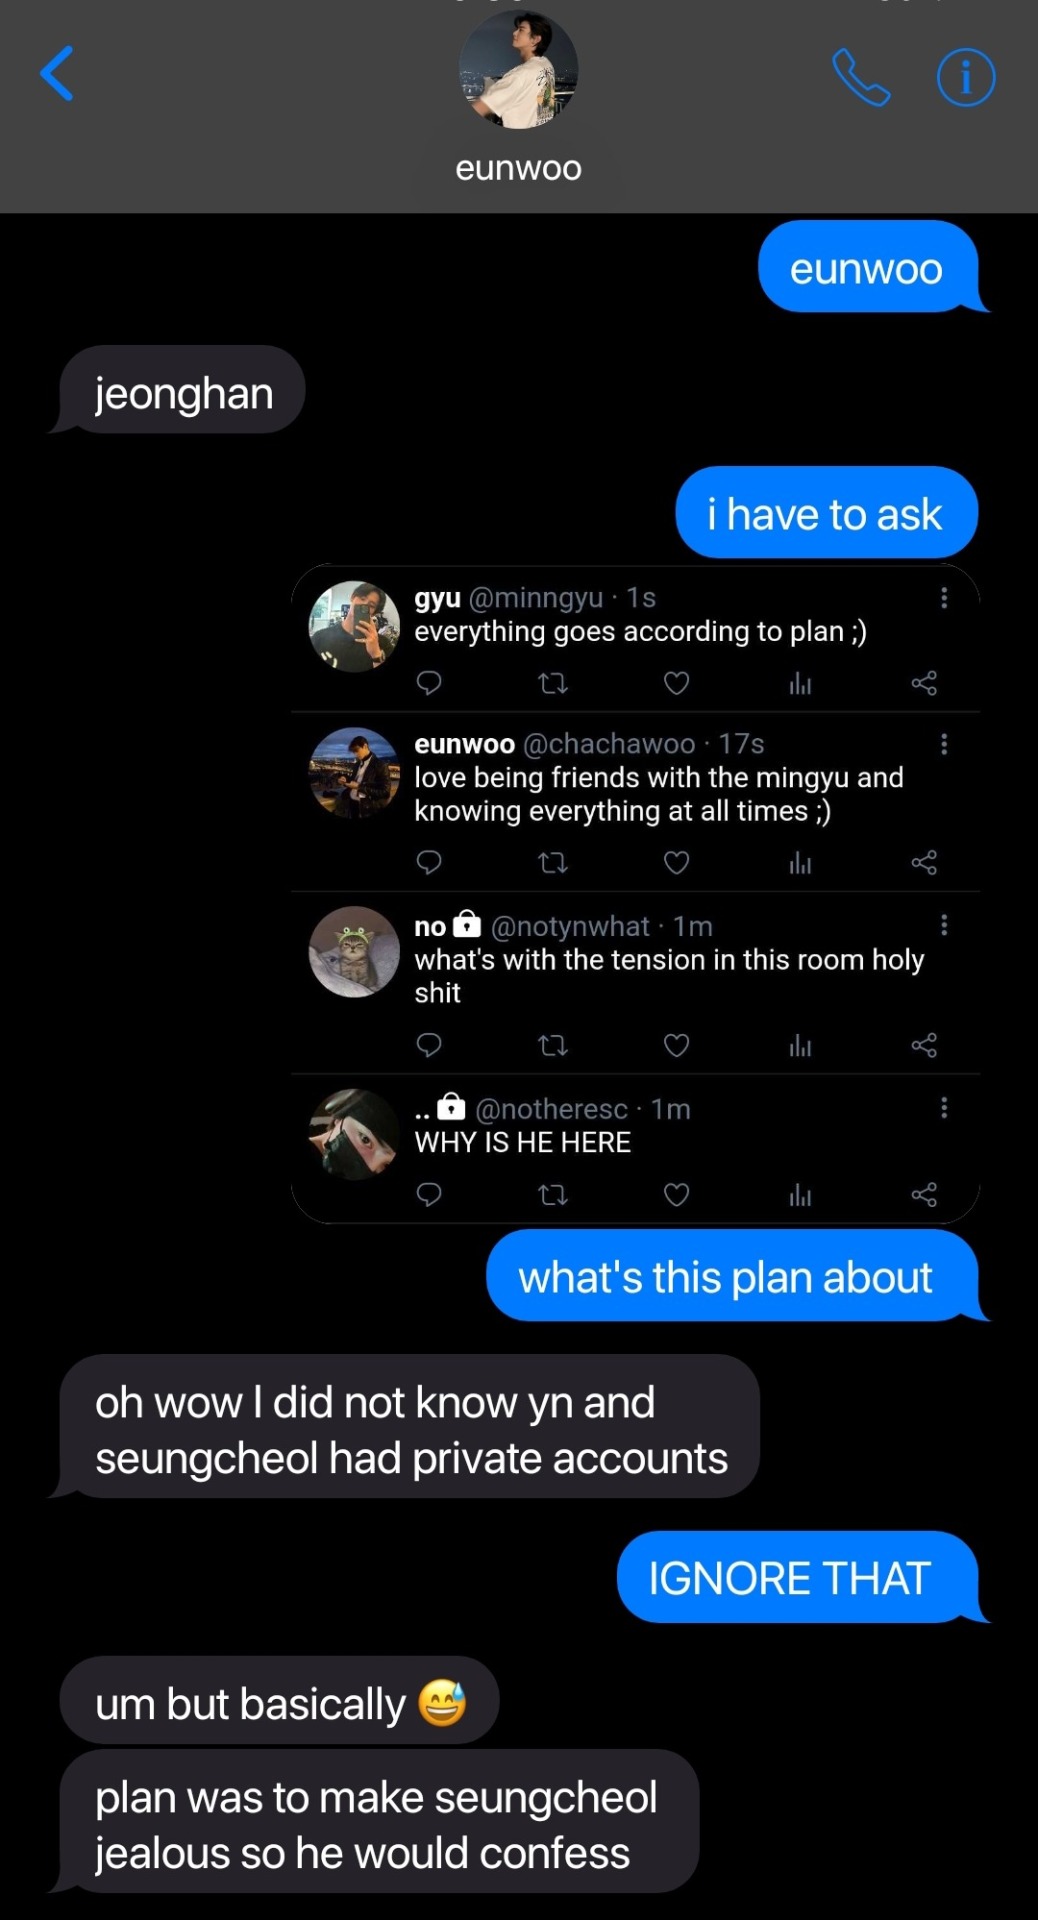1038x1920 pixels.
Task: Open the conversation info icon
Action: point(965,77)
